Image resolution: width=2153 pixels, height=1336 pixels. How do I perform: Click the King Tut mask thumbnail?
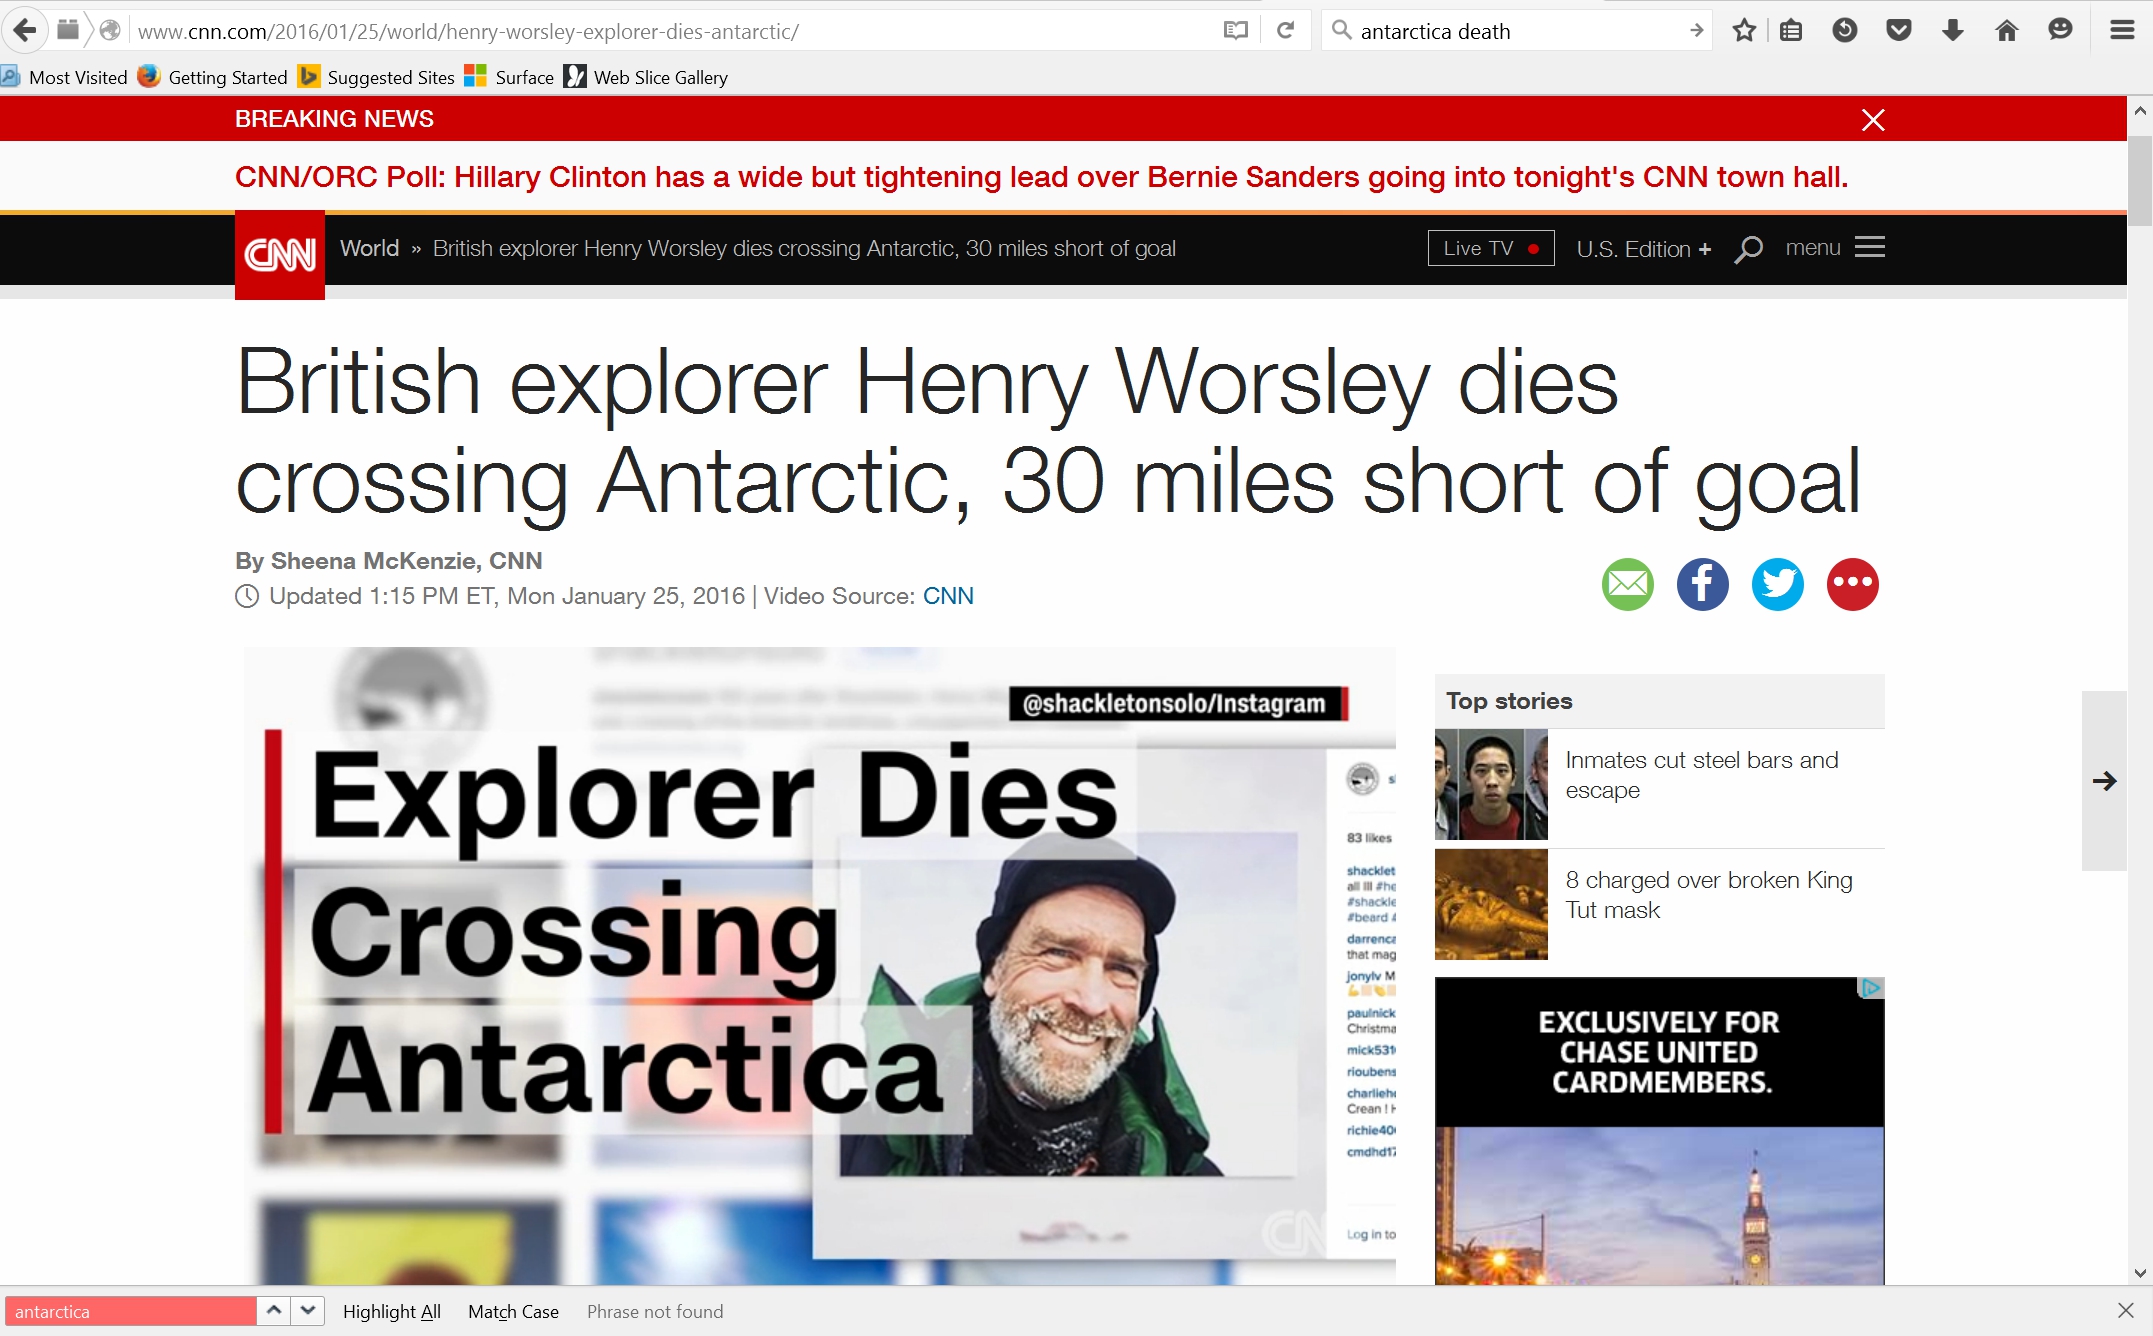point(1491,904)
